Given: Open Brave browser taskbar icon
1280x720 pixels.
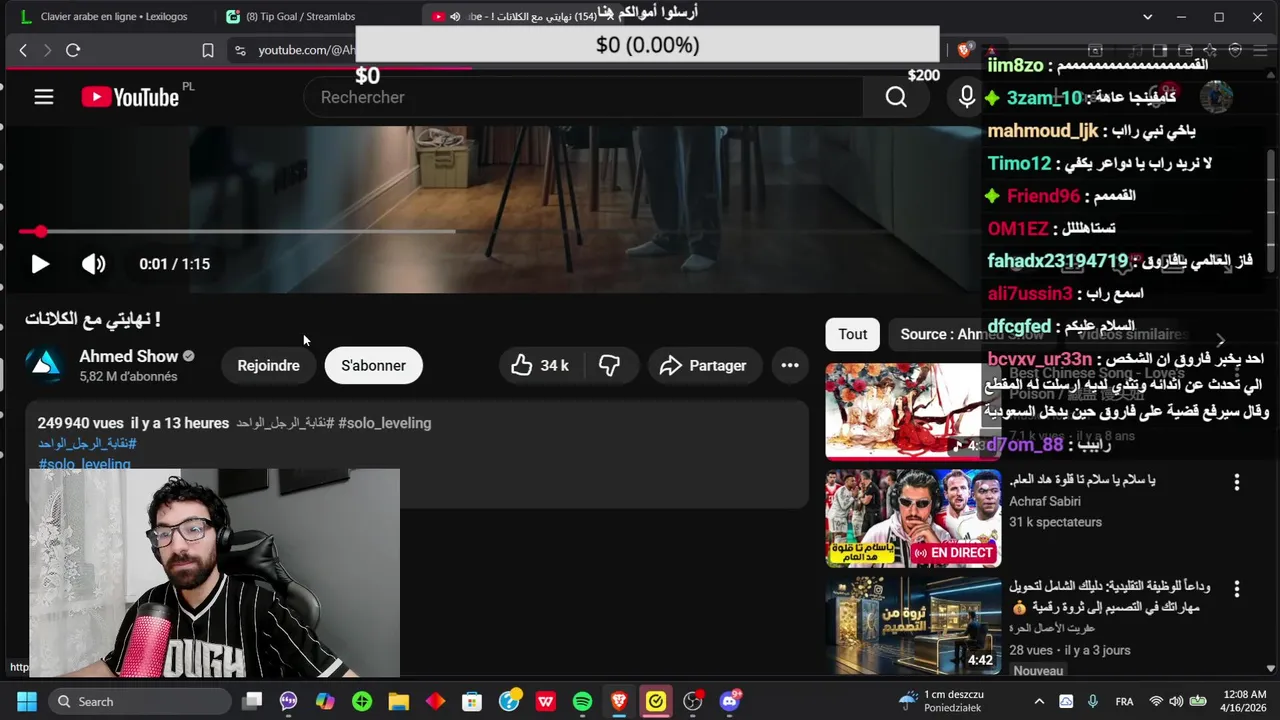Looking at the screenshot, I should click(619, 701).
